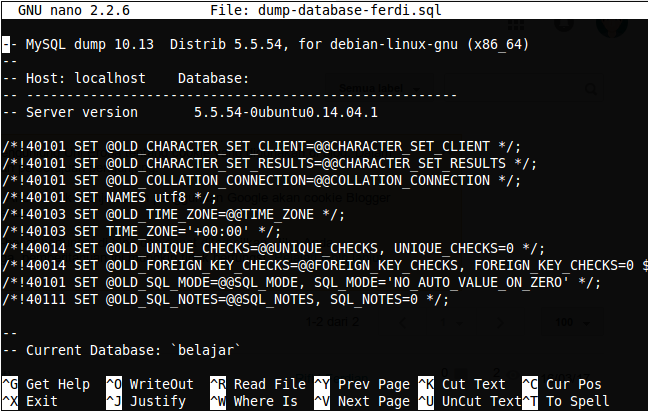Click the $ truncation marker at line end
This screenshot has height=411, width=648.
[x=642, y=266]
